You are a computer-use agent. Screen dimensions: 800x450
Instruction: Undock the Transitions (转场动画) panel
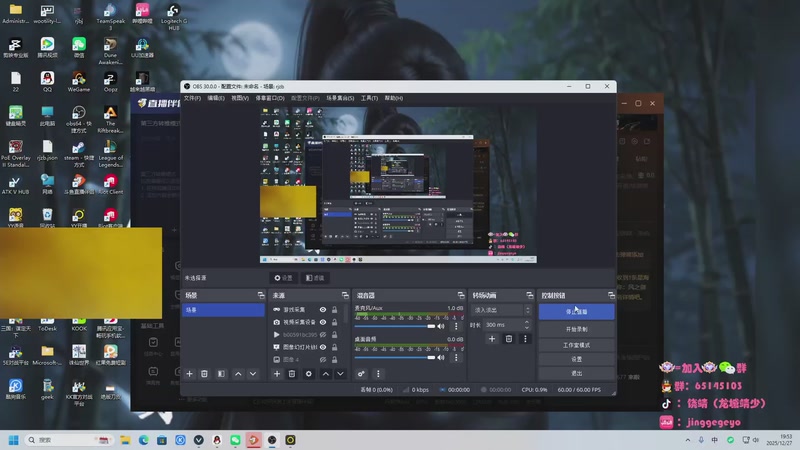tap(530, 295)
